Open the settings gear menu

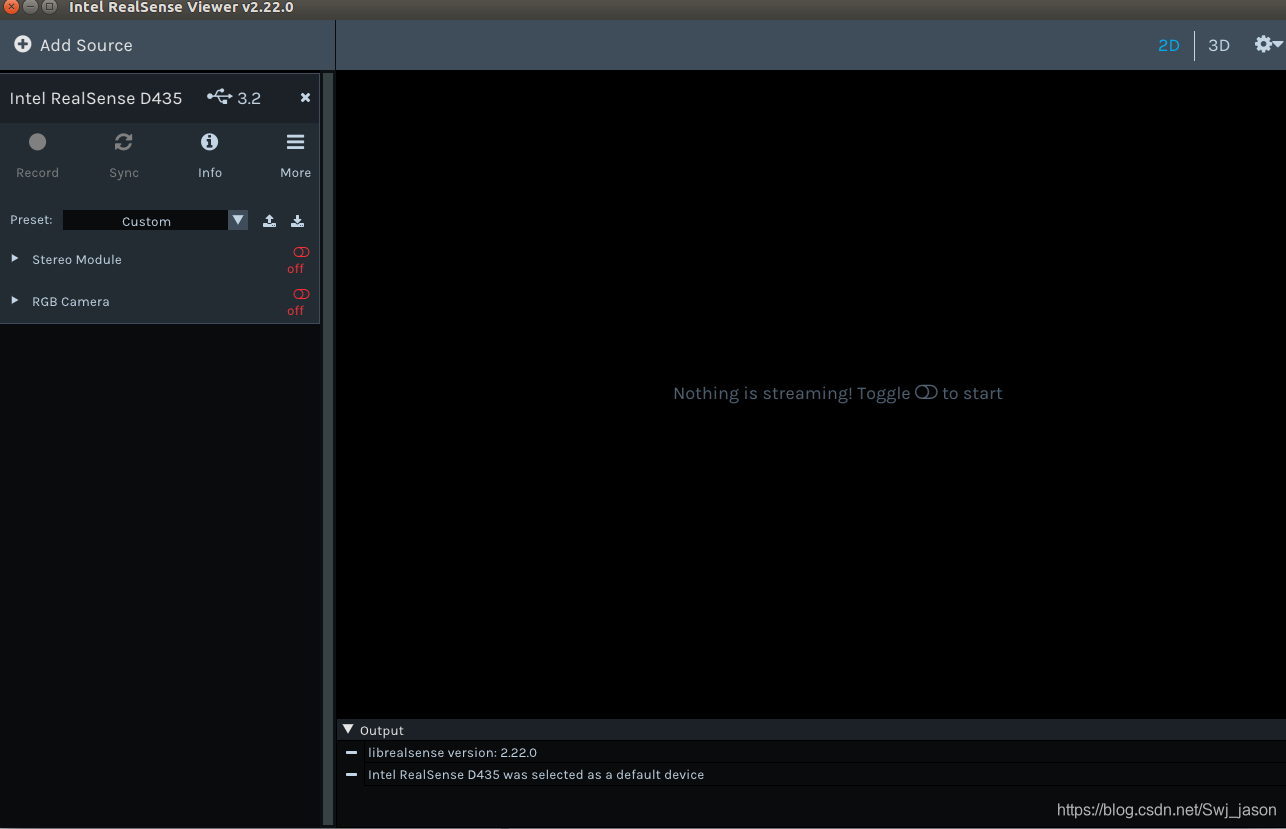click(1268, 44)
